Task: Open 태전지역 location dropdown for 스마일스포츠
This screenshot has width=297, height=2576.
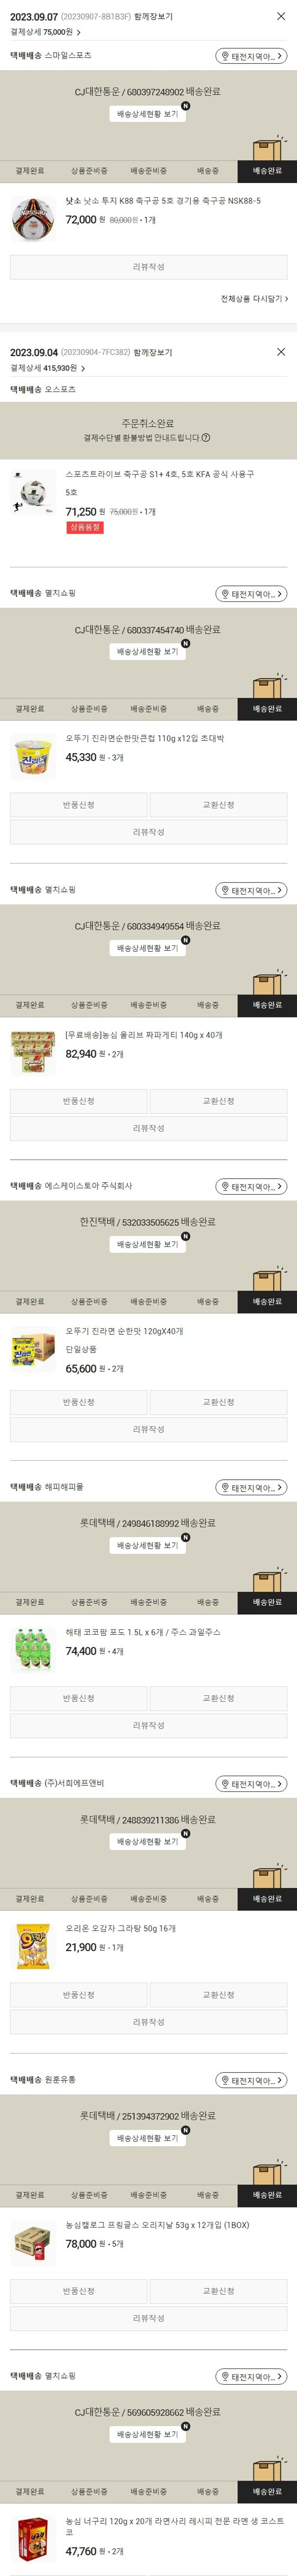Action: (x=252, y=56)
